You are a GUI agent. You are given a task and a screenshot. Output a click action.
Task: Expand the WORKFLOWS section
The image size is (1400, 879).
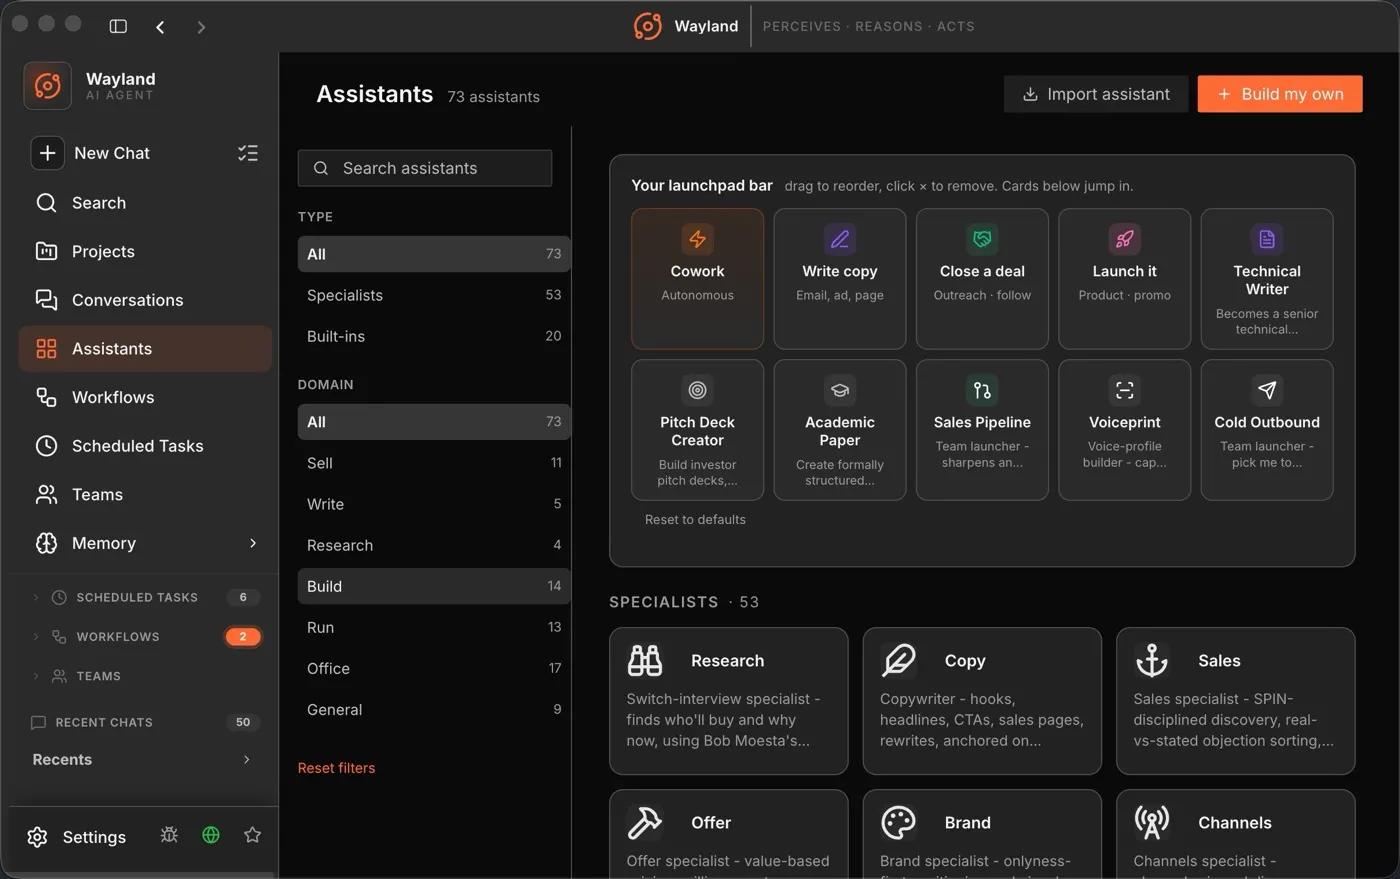pos(36,637)
